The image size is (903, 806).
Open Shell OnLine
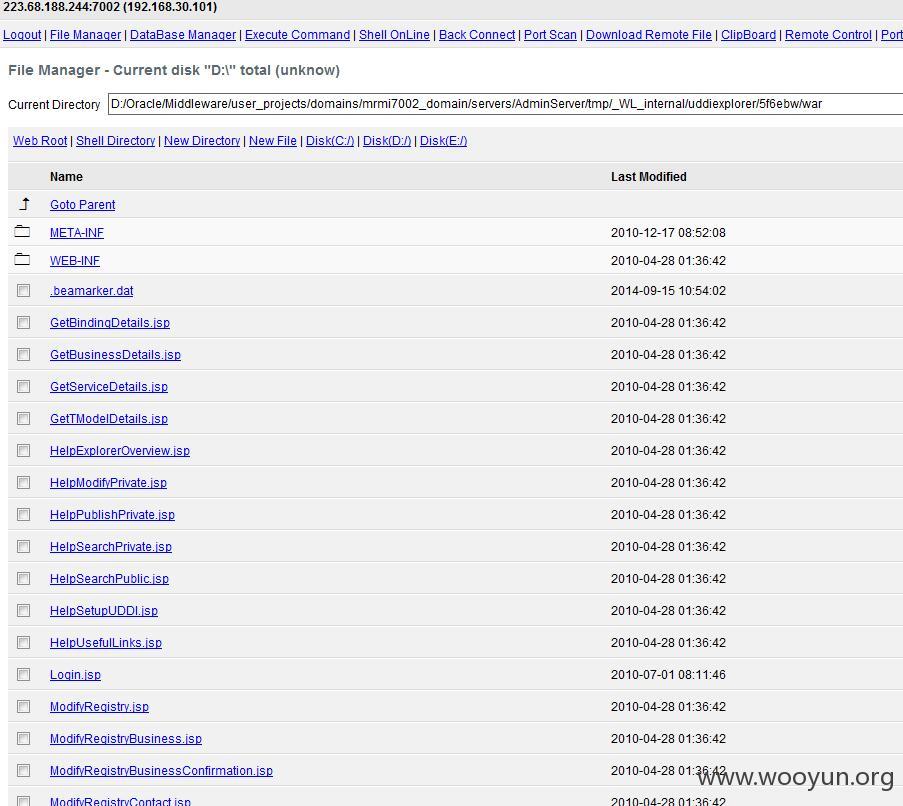click(394, 35)
